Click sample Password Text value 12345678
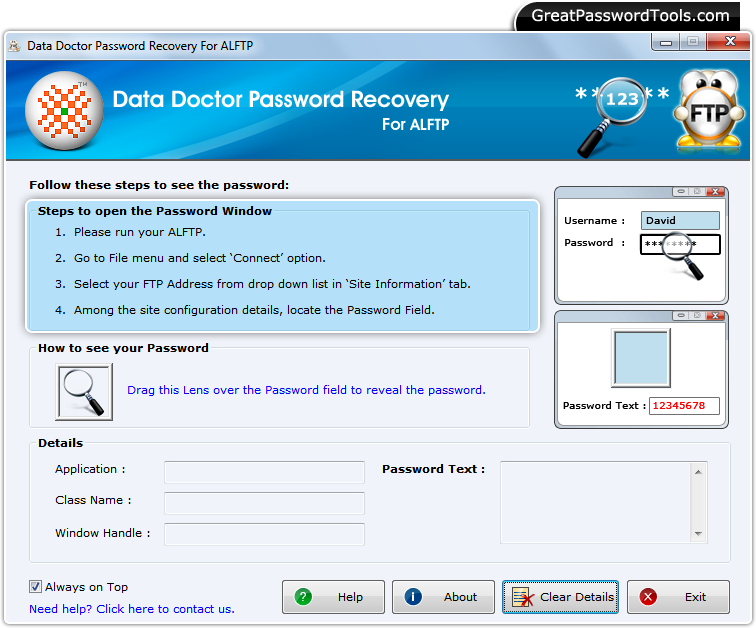Image resolution: width=756 pixels, height=628 pixels. pos(684,406)
